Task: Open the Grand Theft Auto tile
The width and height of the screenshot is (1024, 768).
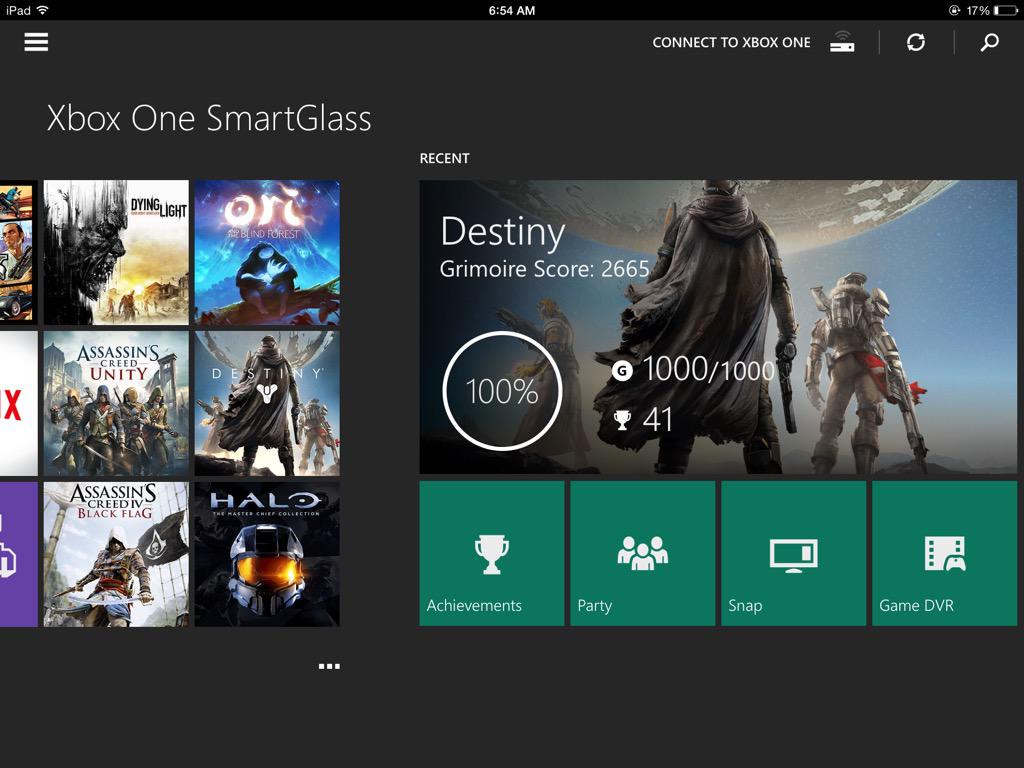Action: (x=18, y=253)
